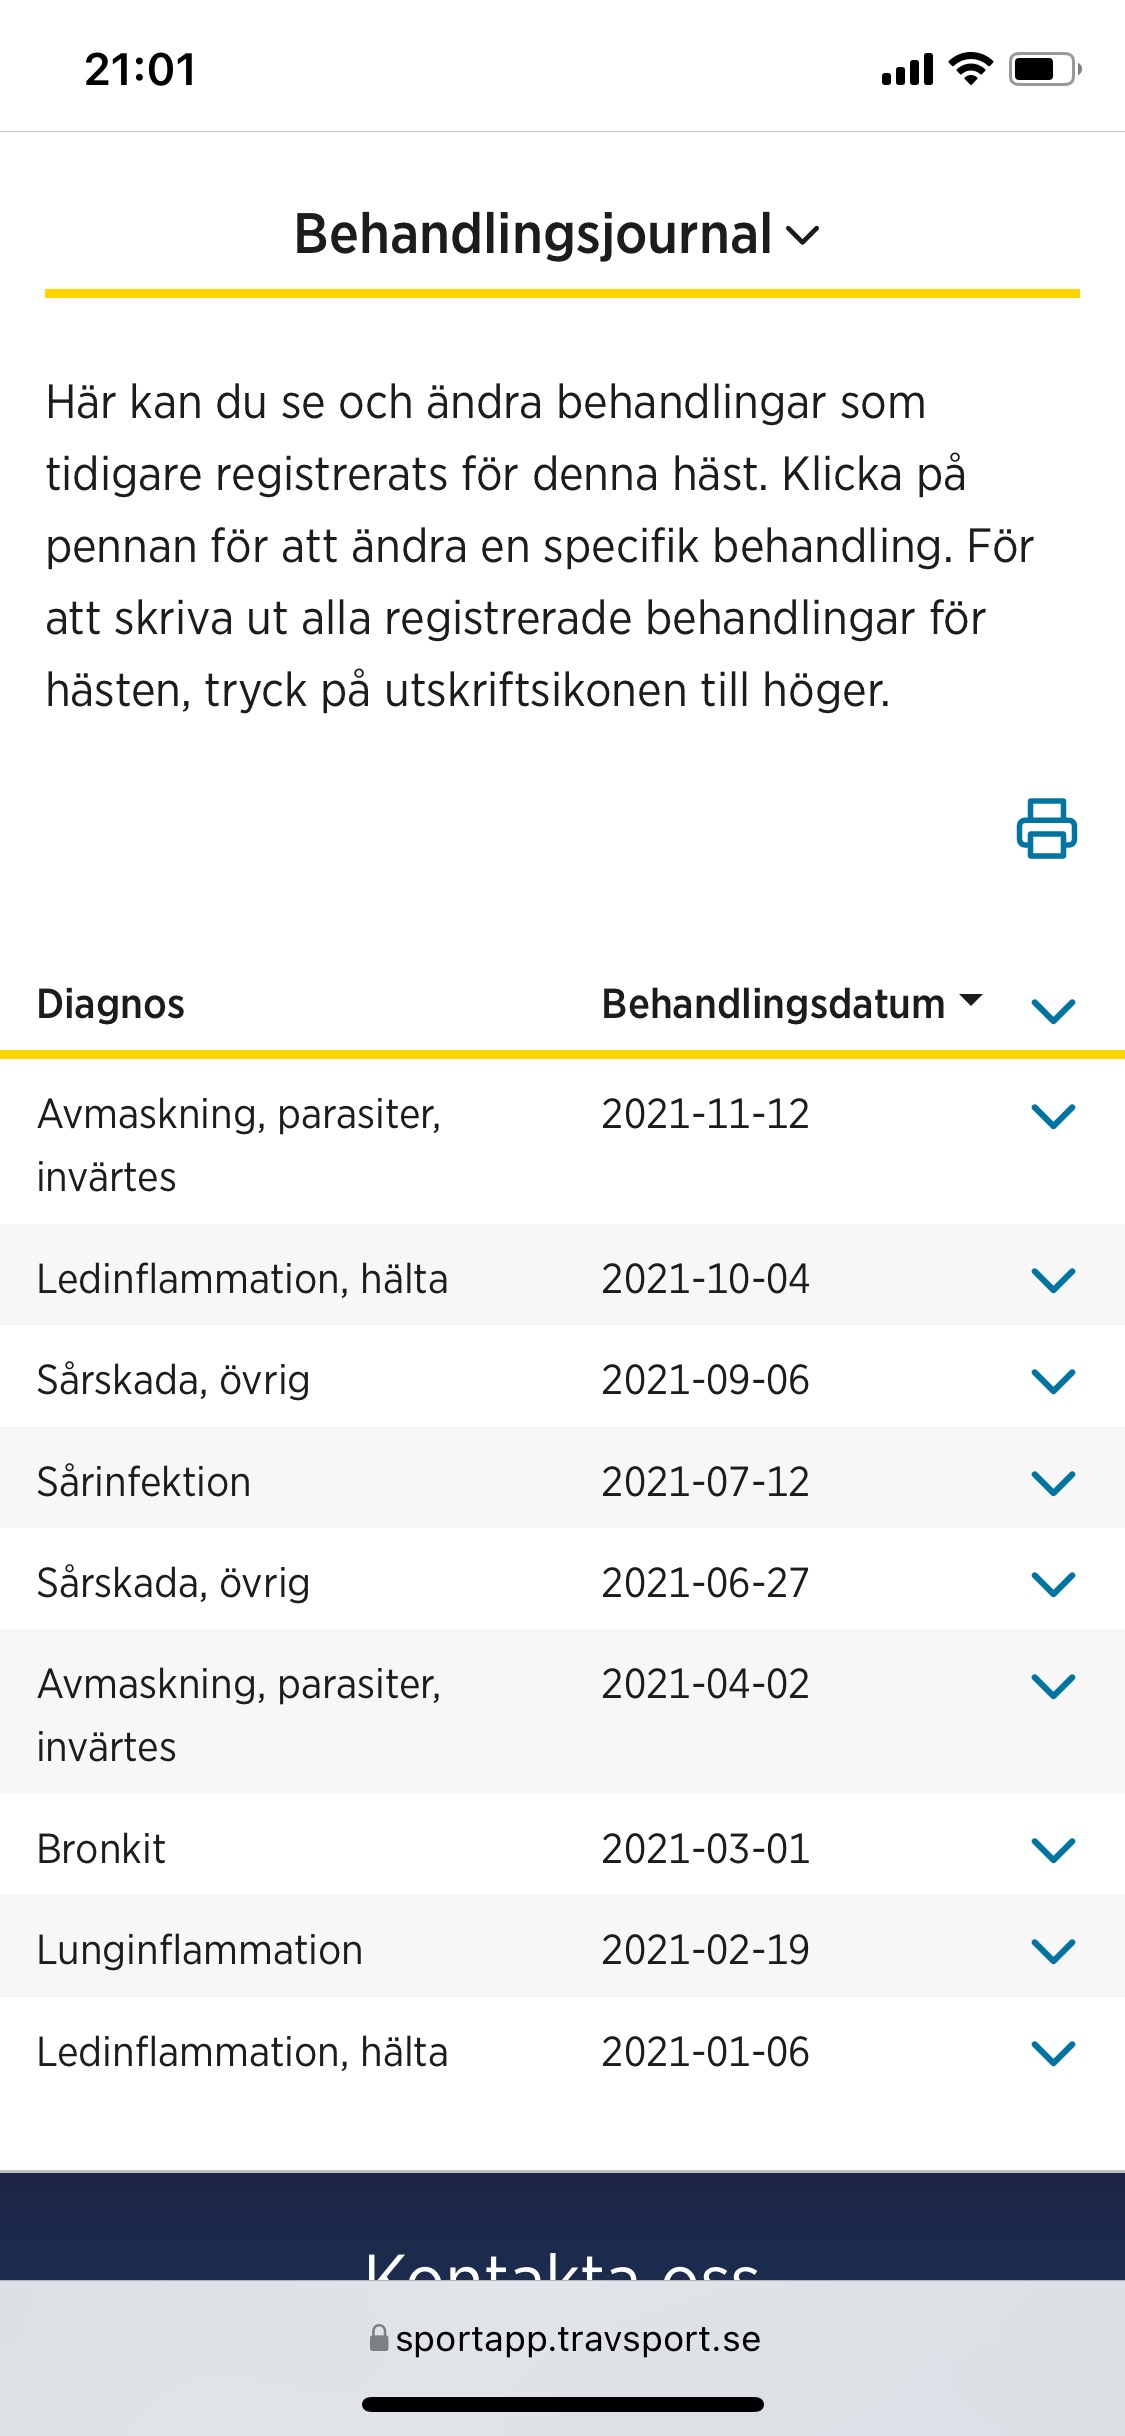Expand all rows via the header chevron
Viewport: 1125px width, 2436px height.
(x=1053, y=1010)
